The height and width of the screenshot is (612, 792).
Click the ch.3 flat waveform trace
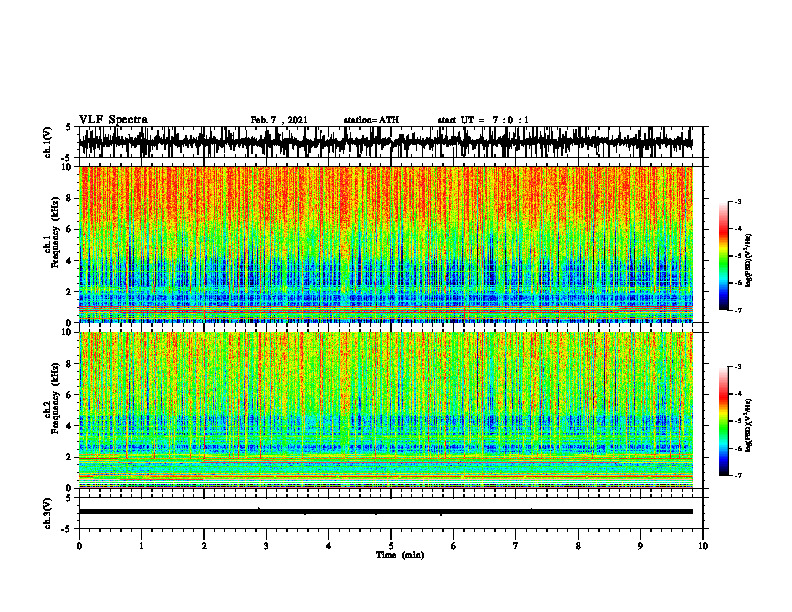pos(385,512)
